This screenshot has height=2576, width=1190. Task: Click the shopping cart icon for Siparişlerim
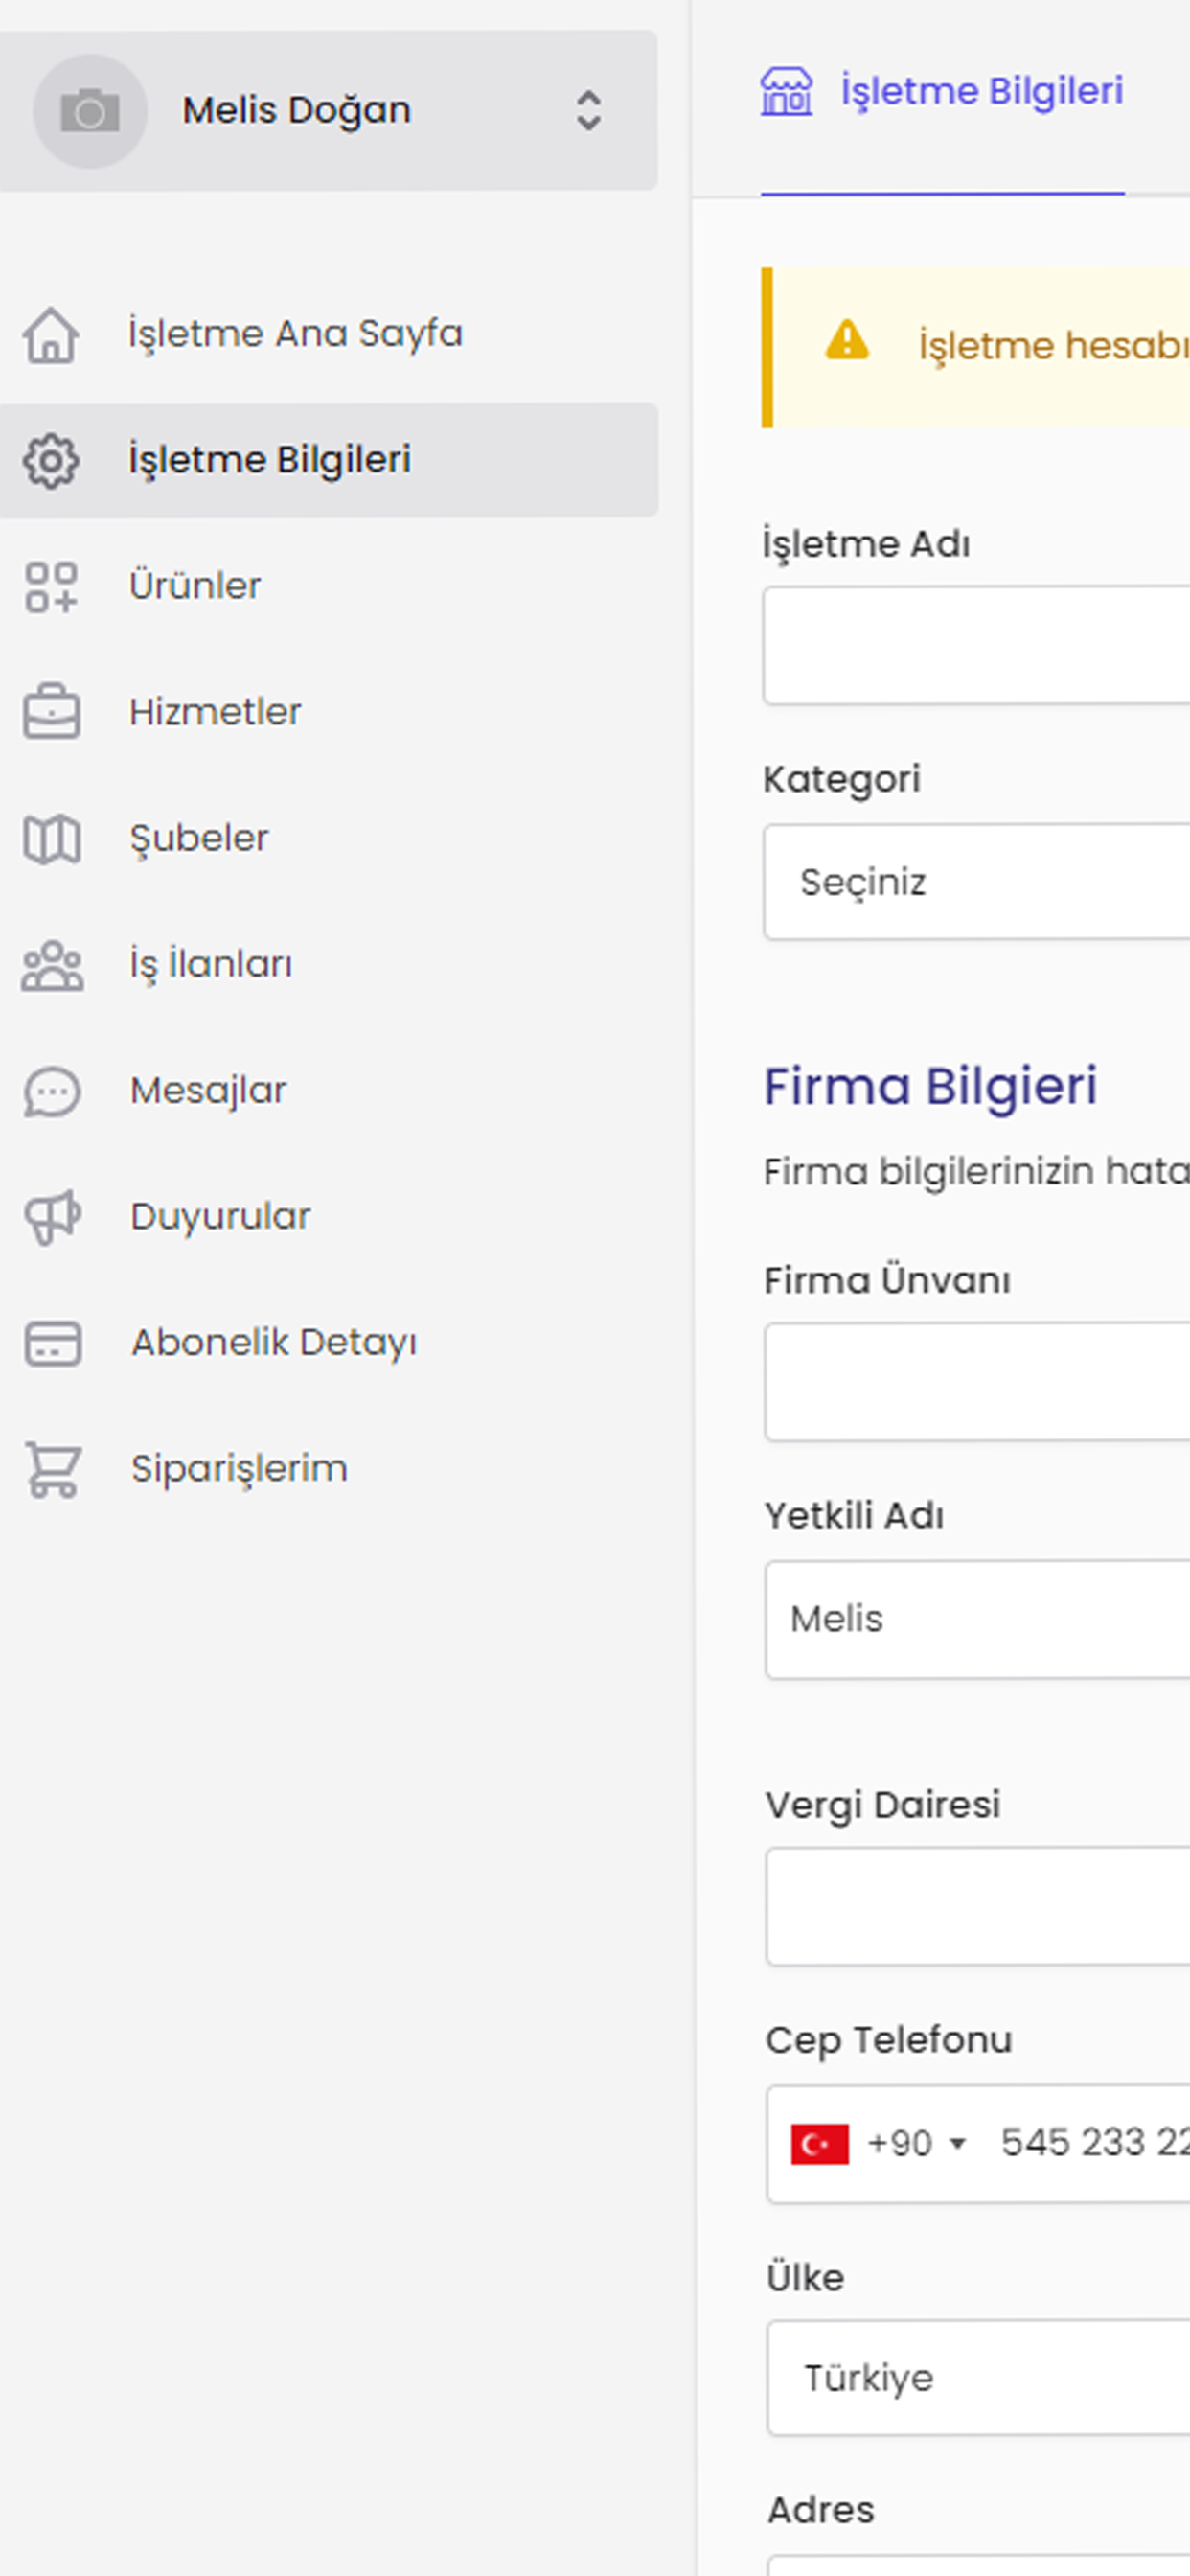pyautogui.click(x=53, y=1470)
